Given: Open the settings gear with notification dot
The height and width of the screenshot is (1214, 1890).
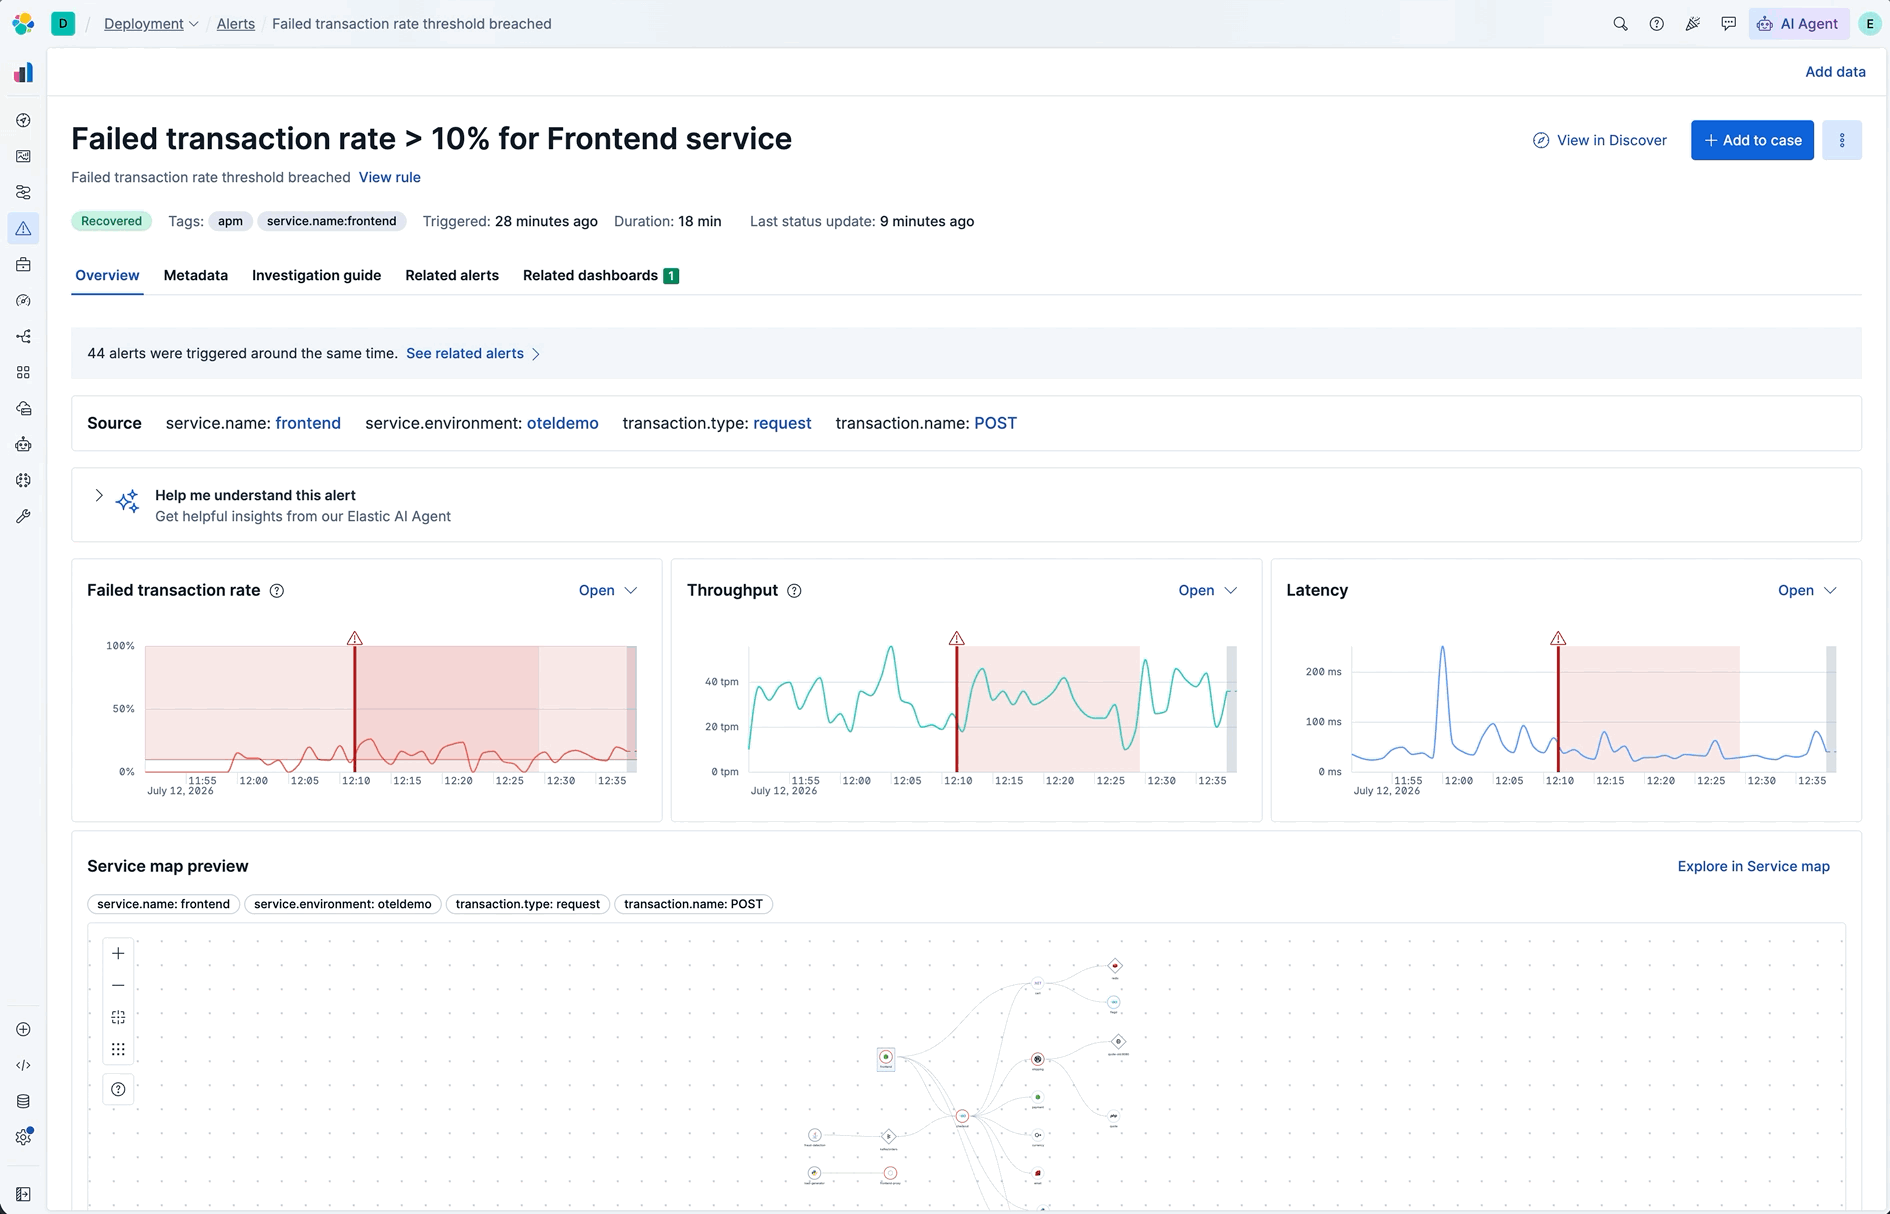Looking at the screenshot, I should [24, 1137].
